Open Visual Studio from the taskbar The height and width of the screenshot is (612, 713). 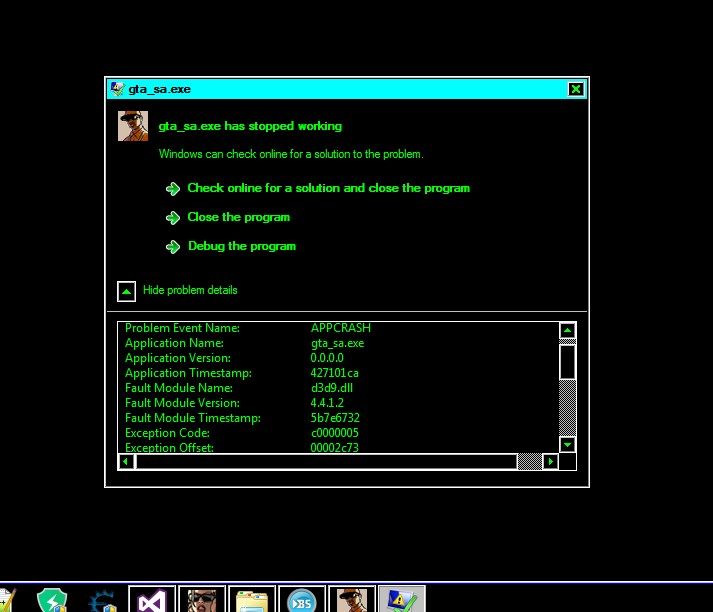coord(152,599)
